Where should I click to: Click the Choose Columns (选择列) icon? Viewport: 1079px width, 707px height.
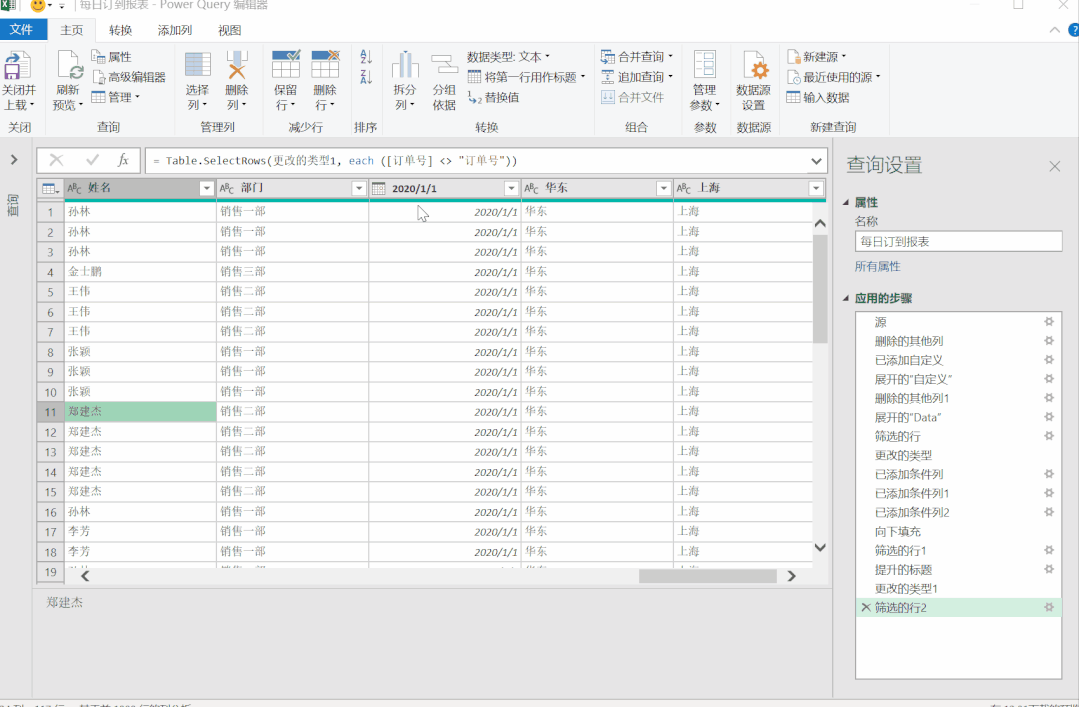197,64
